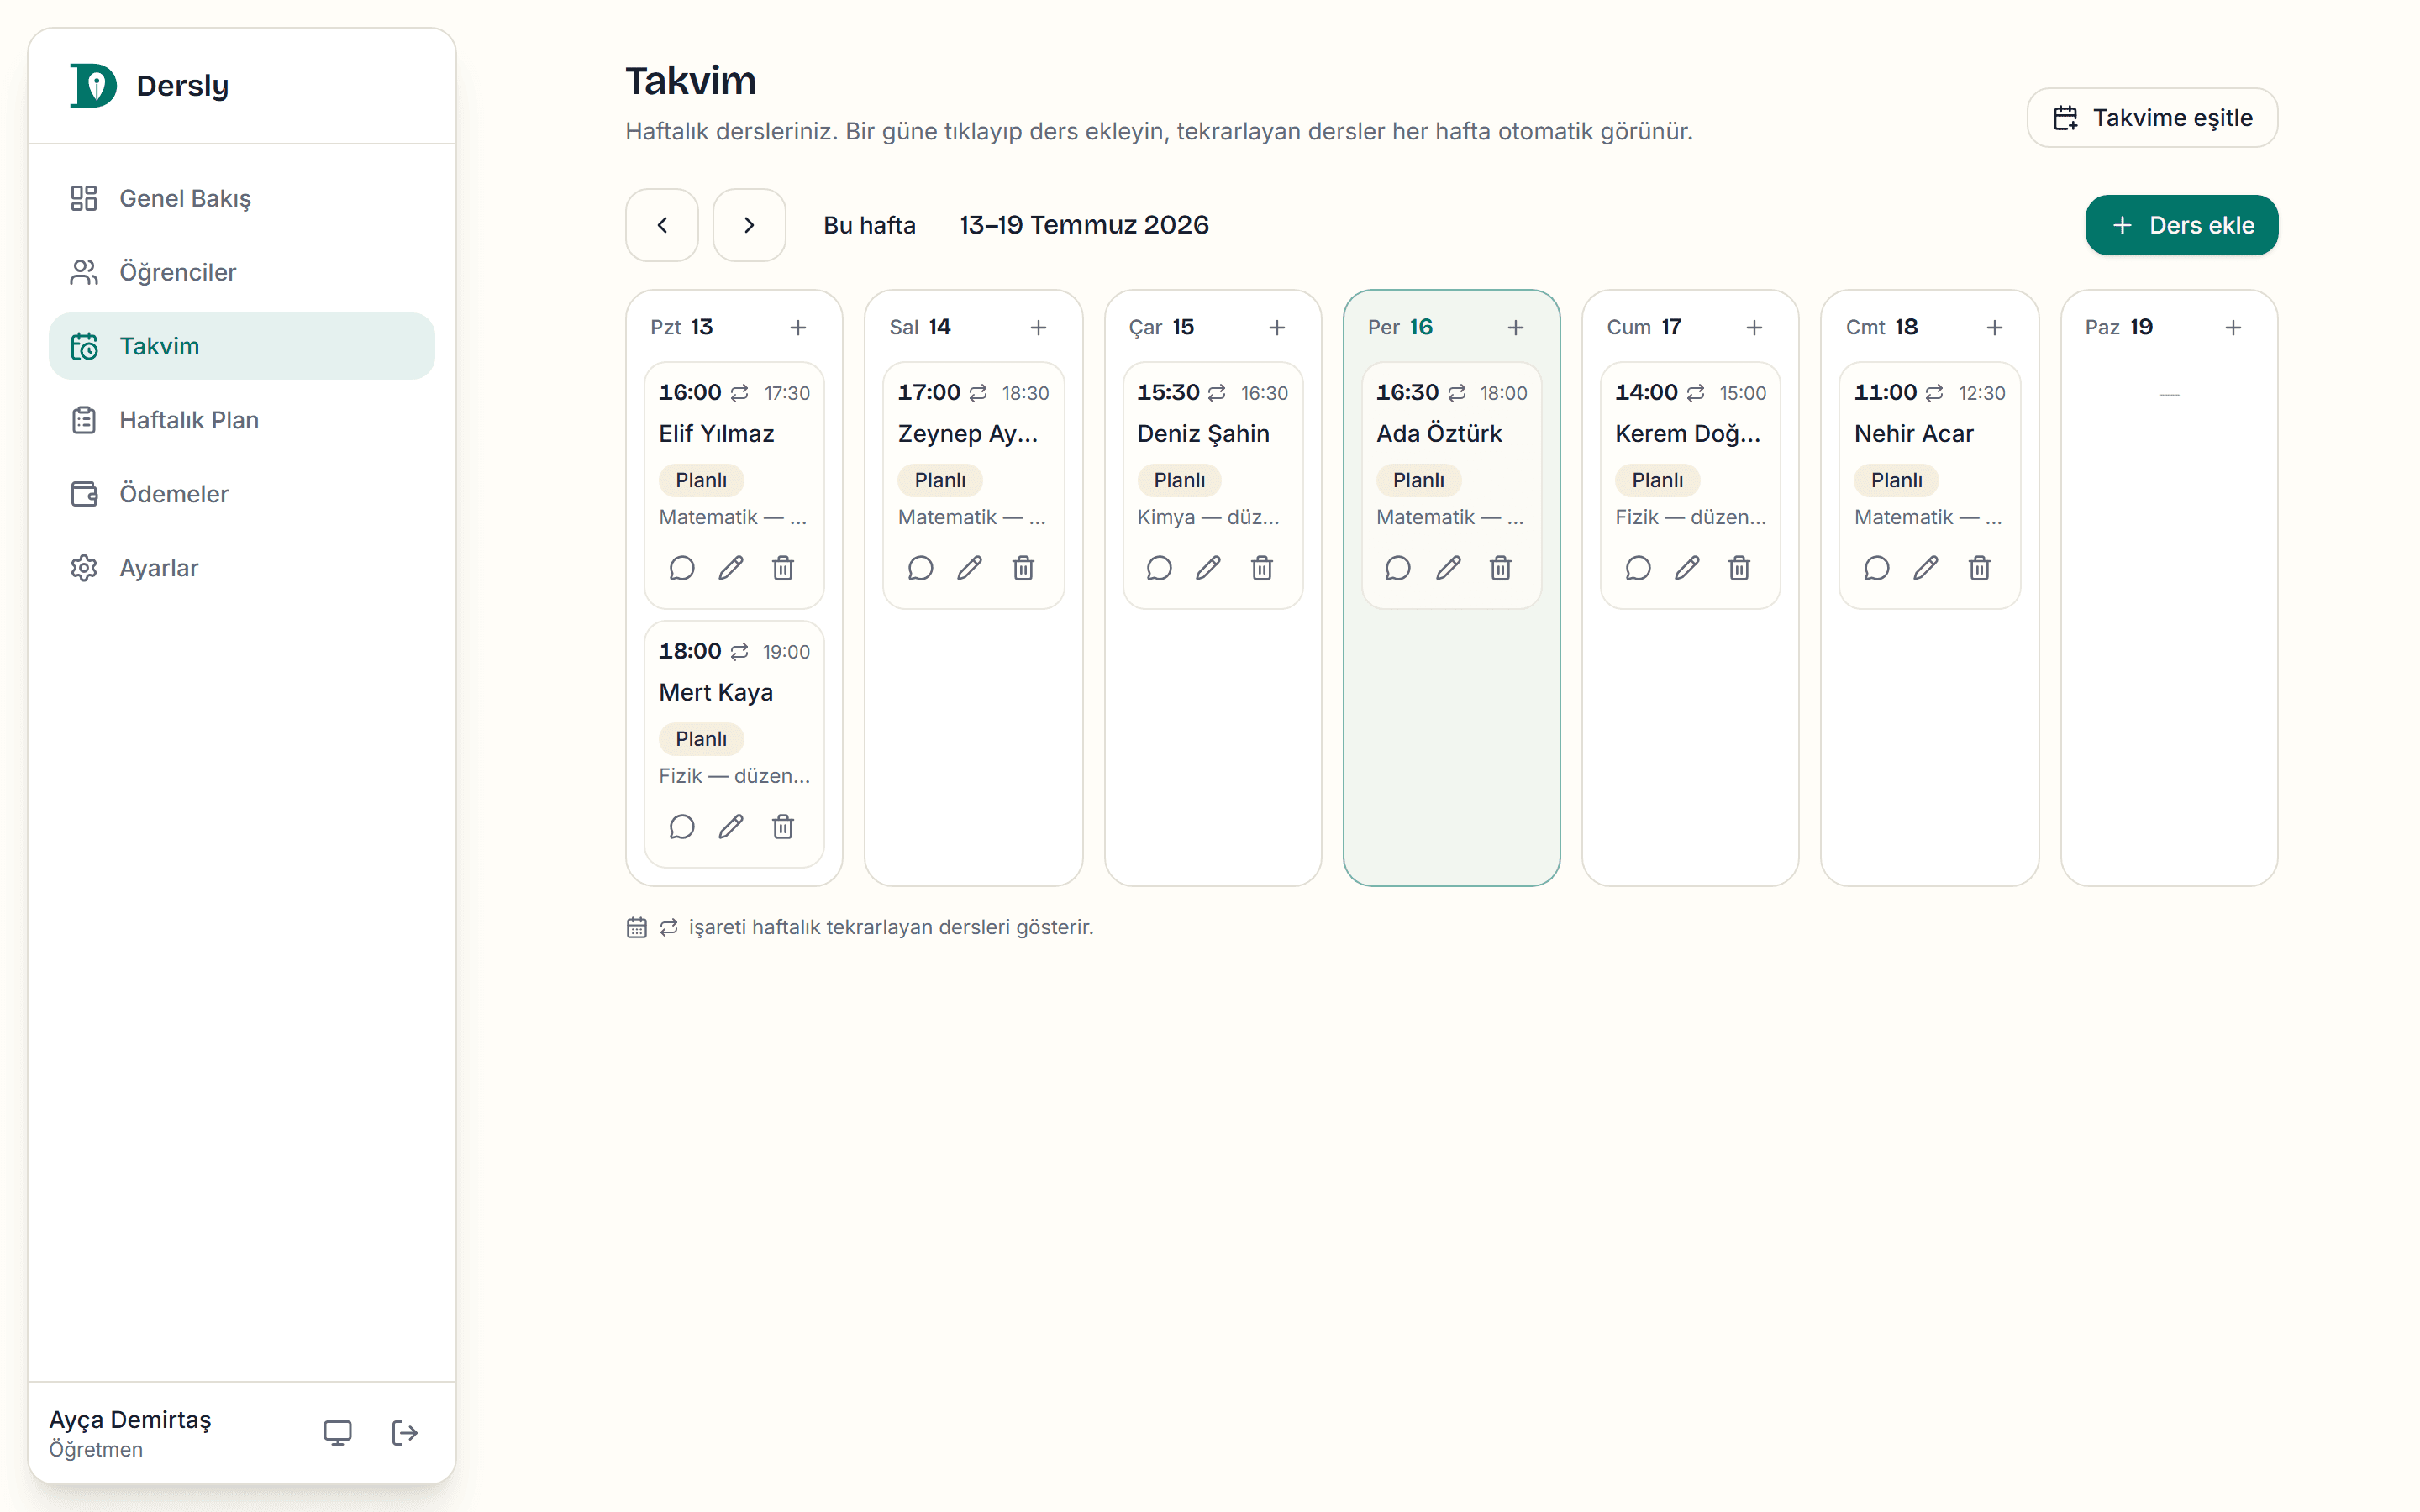
Task: Edit Mert Kaya lesson using pencil icon
Action: pyautogui.click(x=731, y=827)
